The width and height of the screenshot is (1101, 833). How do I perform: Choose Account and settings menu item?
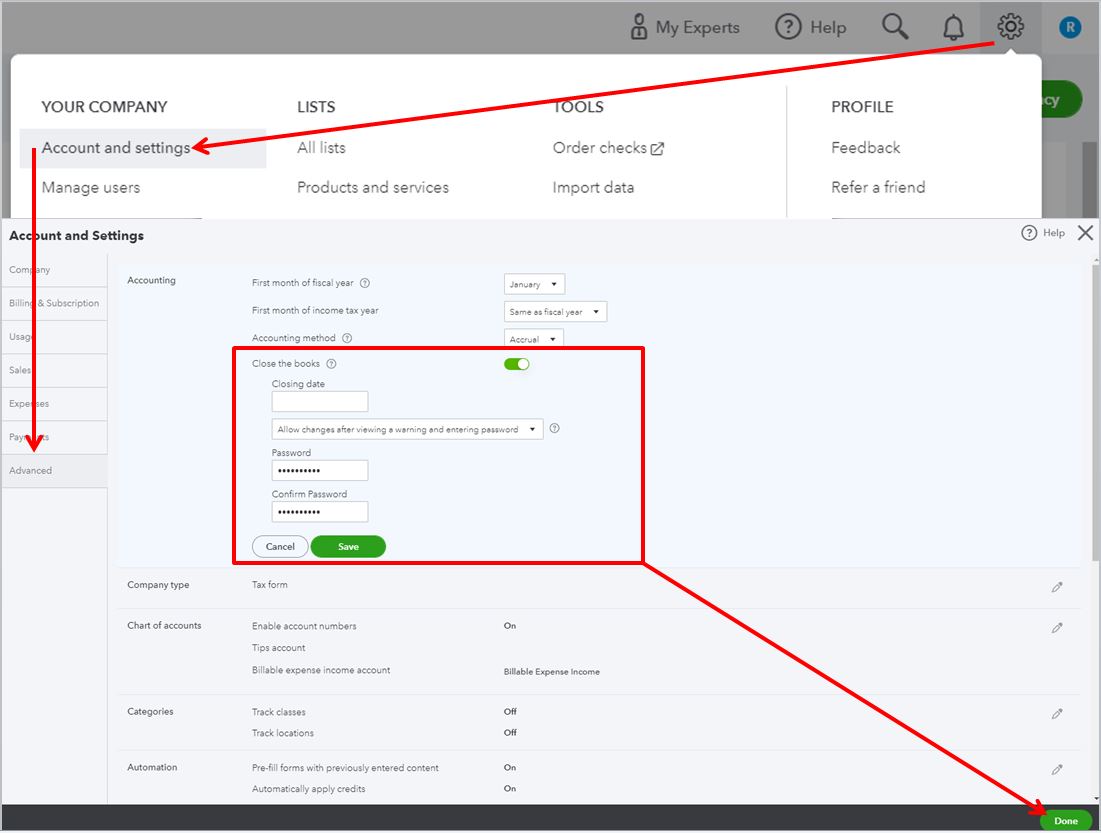coord(116,148)
